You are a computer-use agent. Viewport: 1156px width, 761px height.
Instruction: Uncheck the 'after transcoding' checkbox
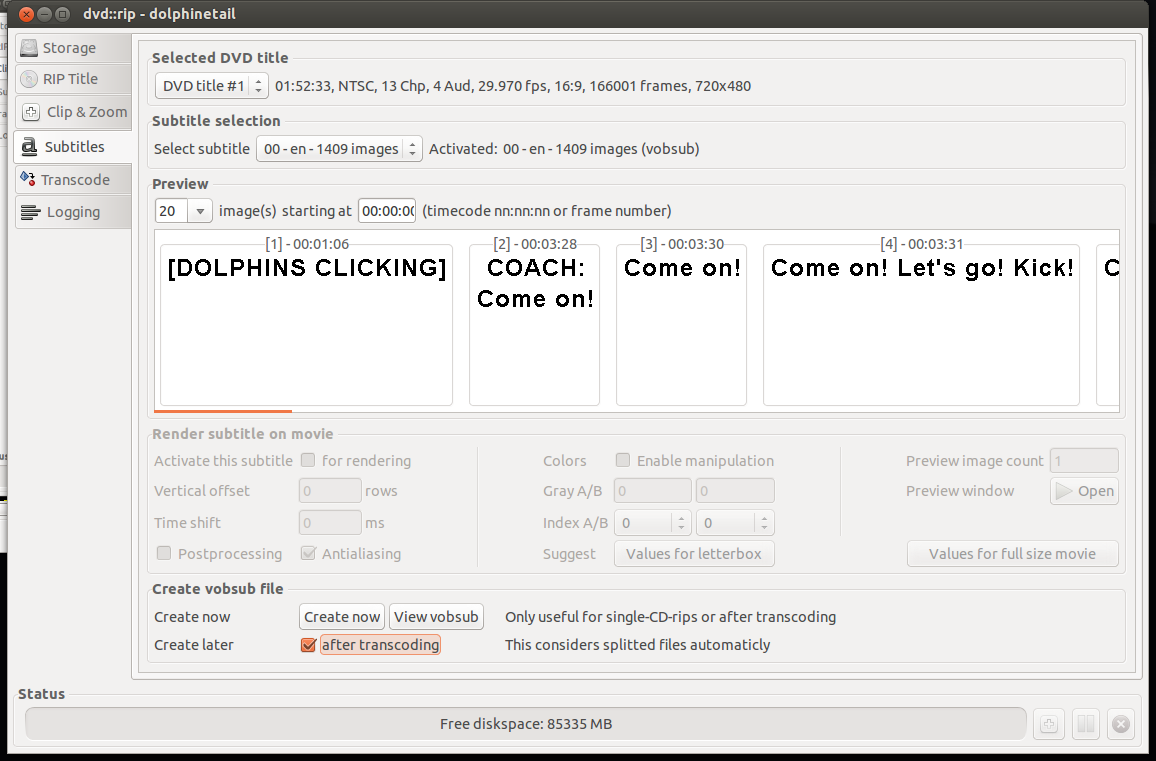(x=308, y=645)
